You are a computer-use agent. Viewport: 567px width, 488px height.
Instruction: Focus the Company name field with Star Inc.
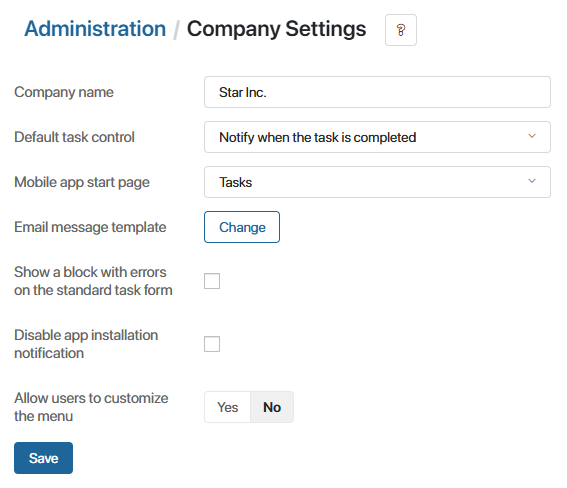pyautogui.click(x=377, y=92)
